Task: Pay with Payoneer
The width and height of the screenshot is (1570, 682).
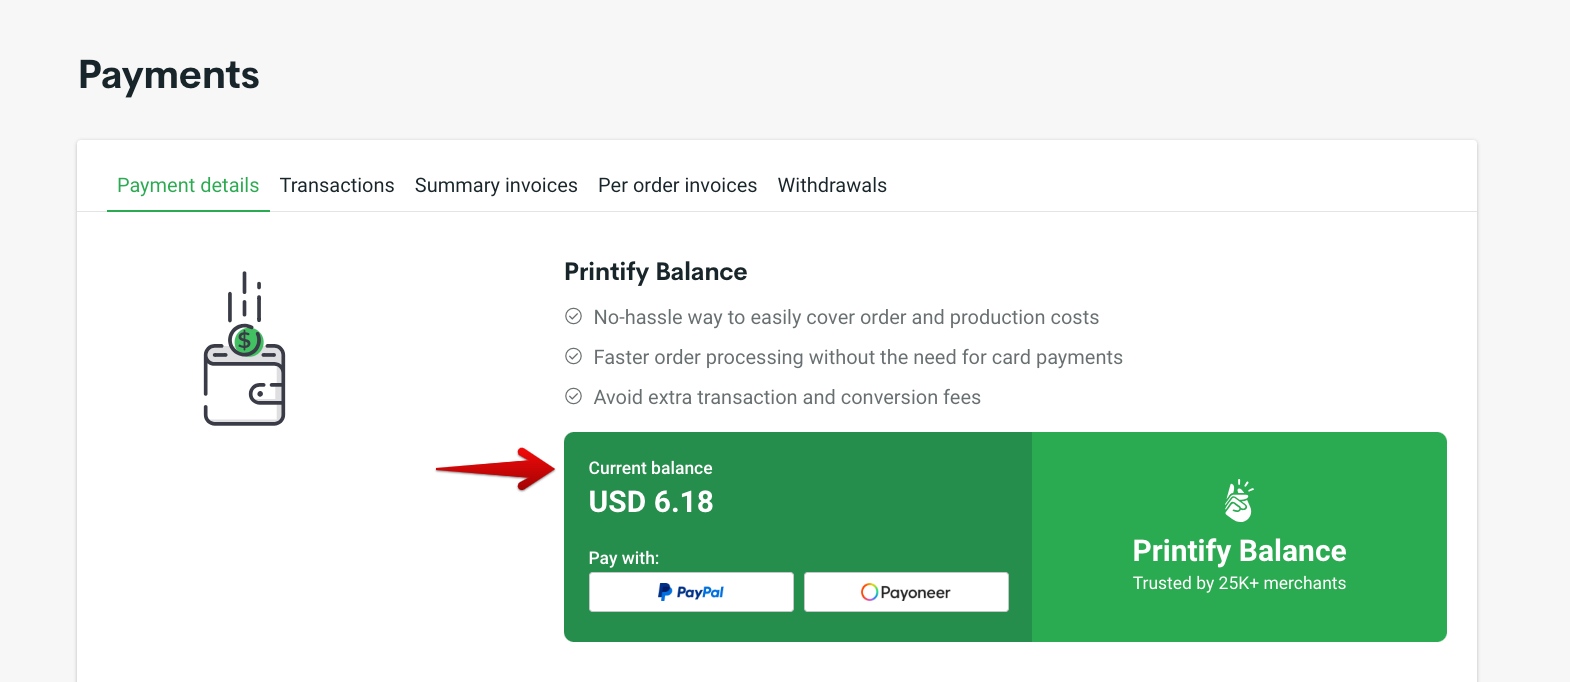Action: pyautogui.click(x=905, y=591)
